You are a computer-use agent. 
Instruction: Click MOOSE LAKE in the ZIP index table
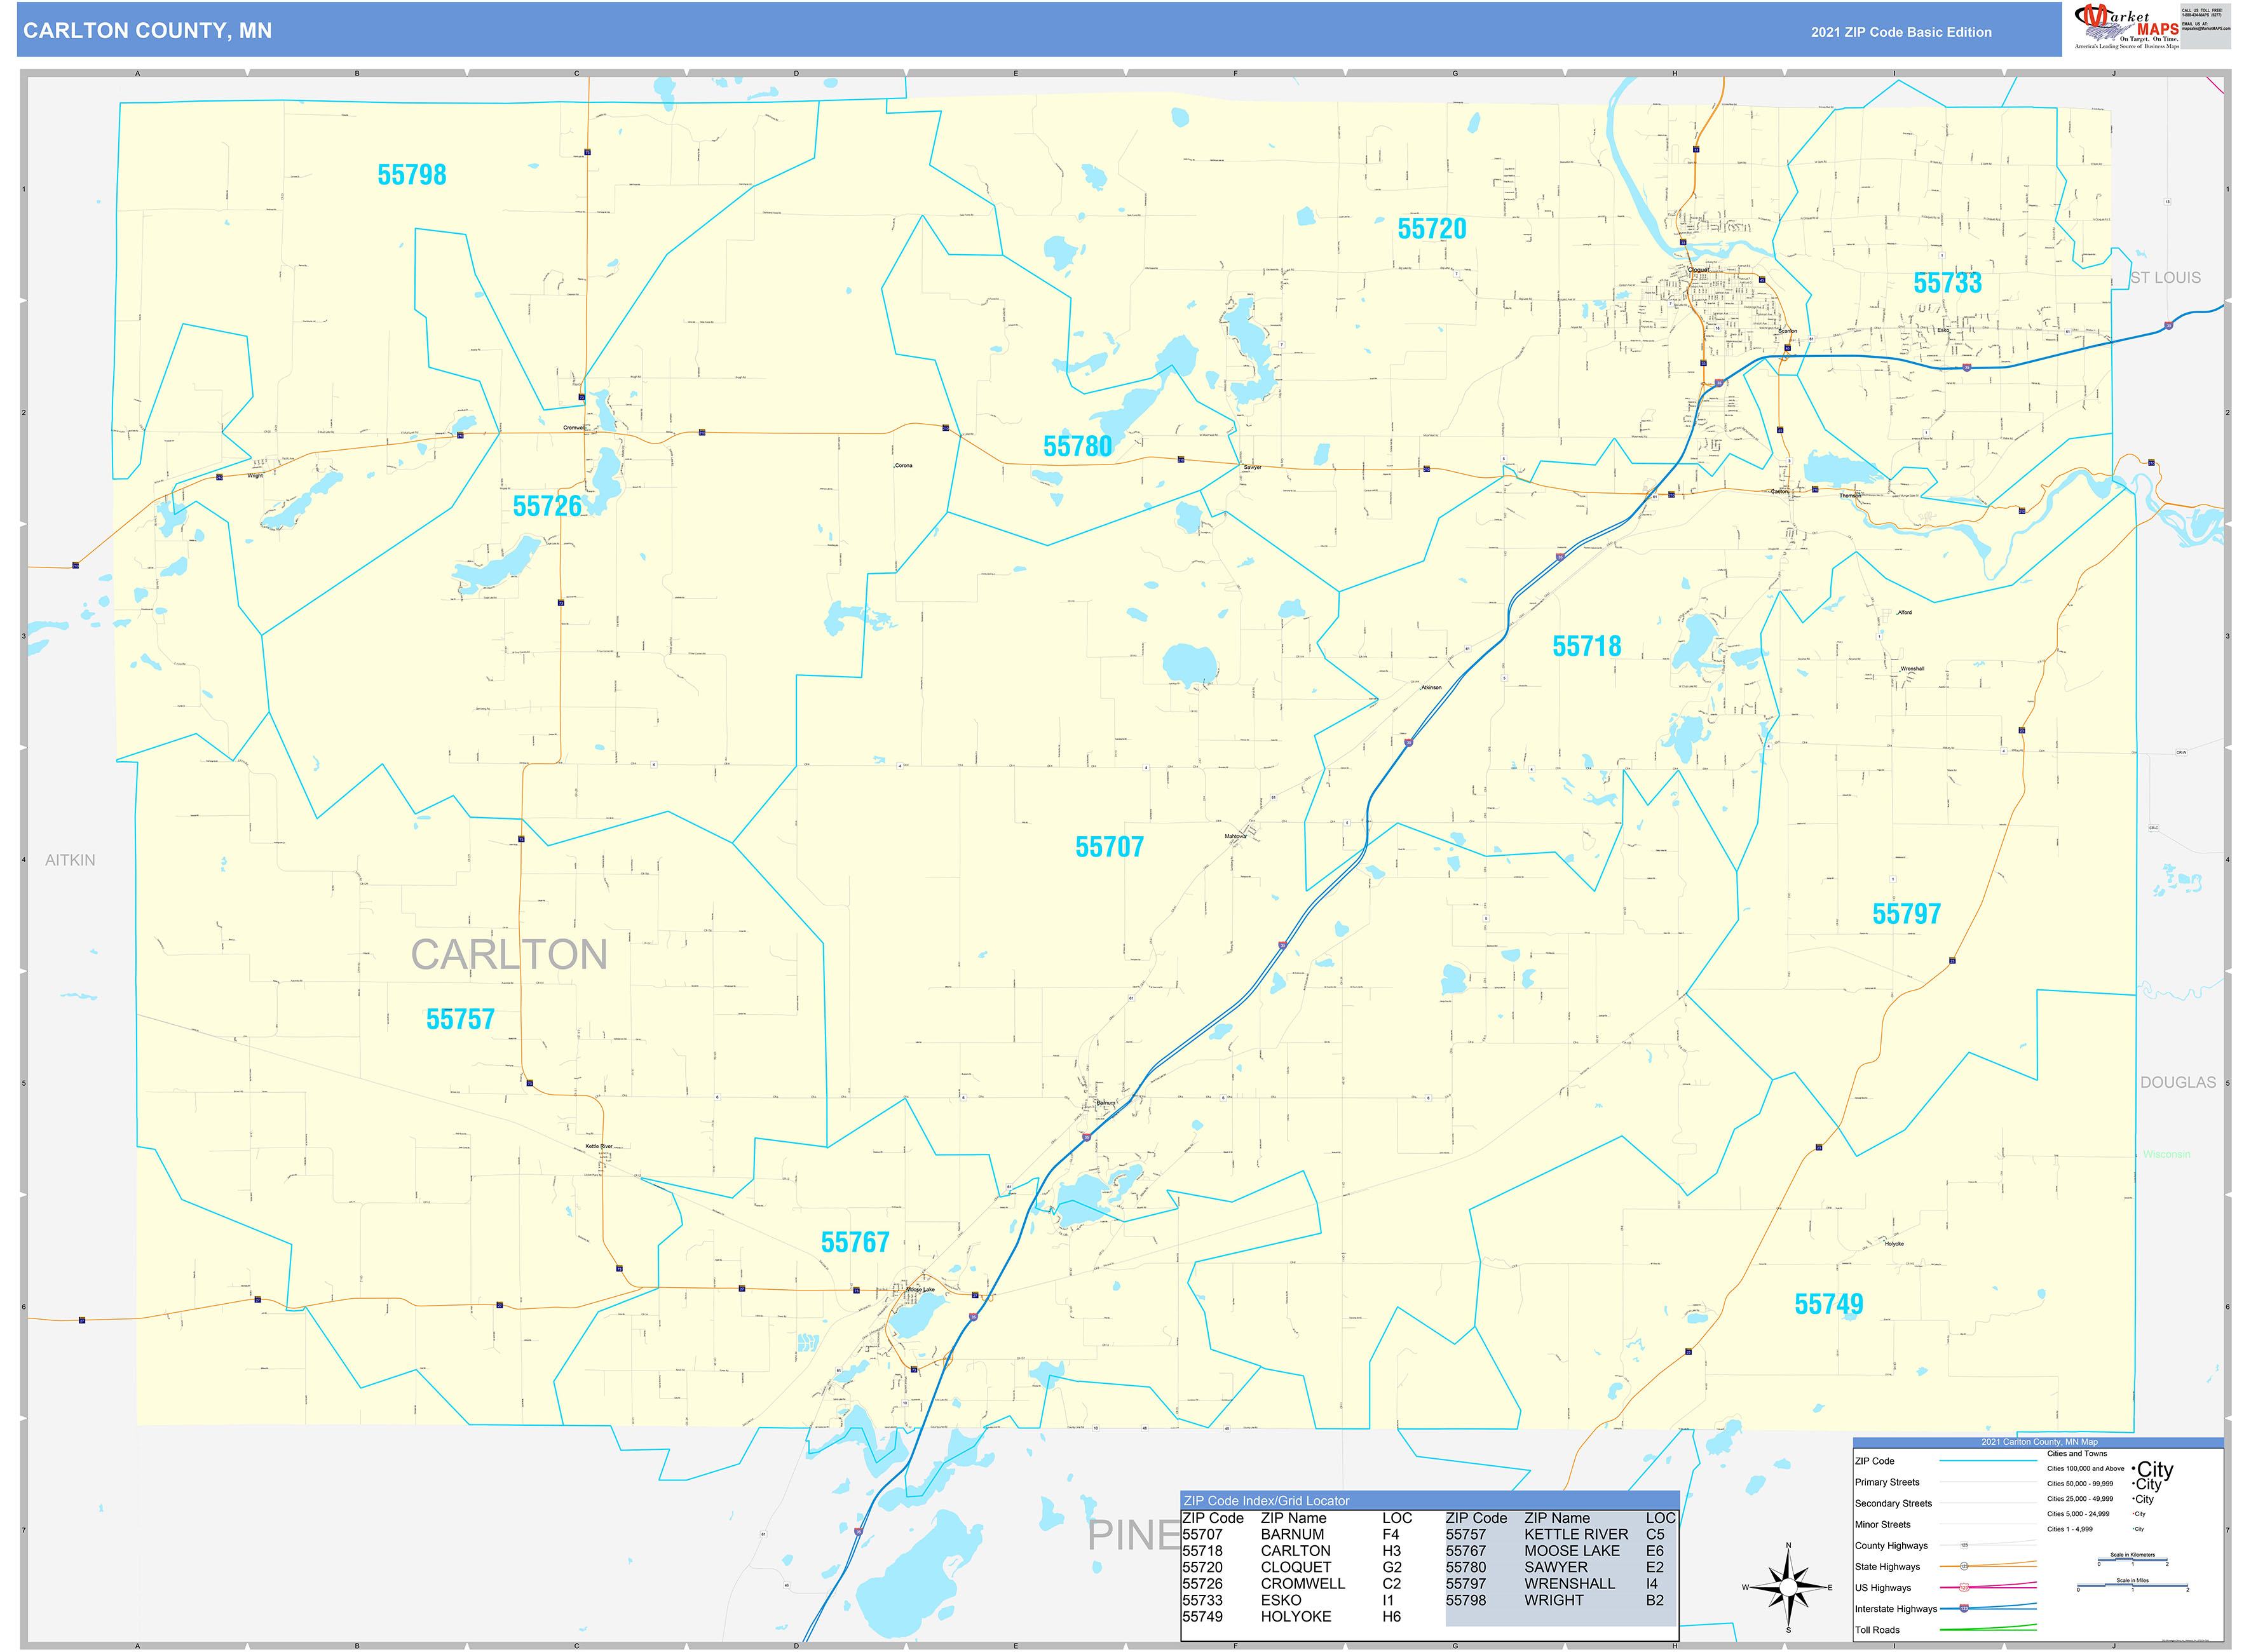click(1571, 1551)
